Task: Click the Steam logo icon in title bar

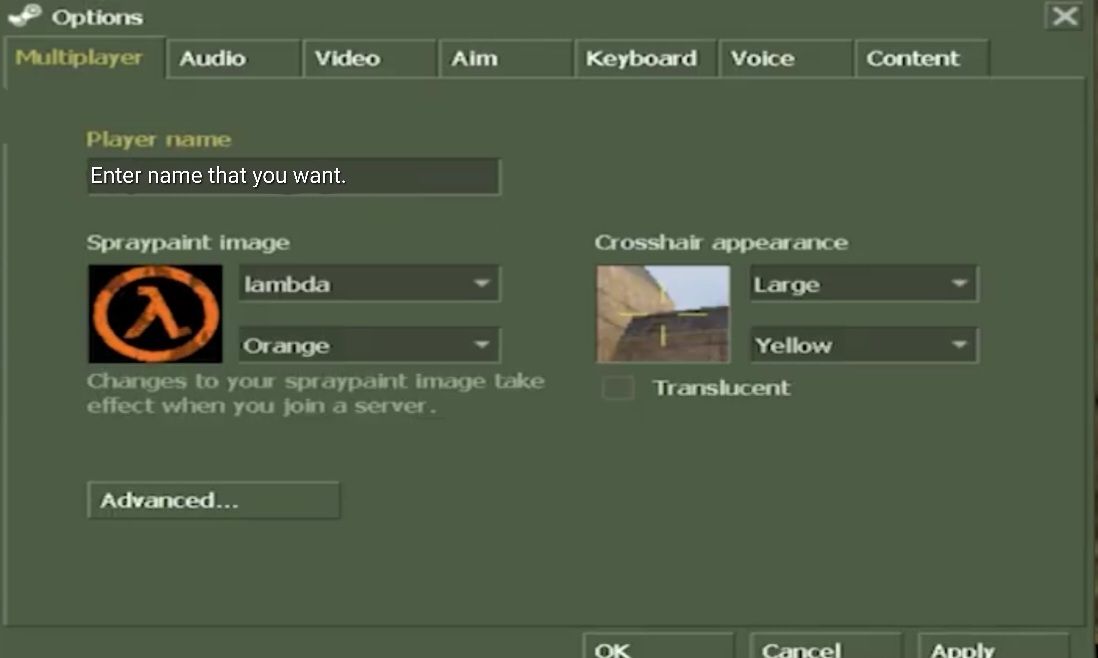Action: coord(24,16)
